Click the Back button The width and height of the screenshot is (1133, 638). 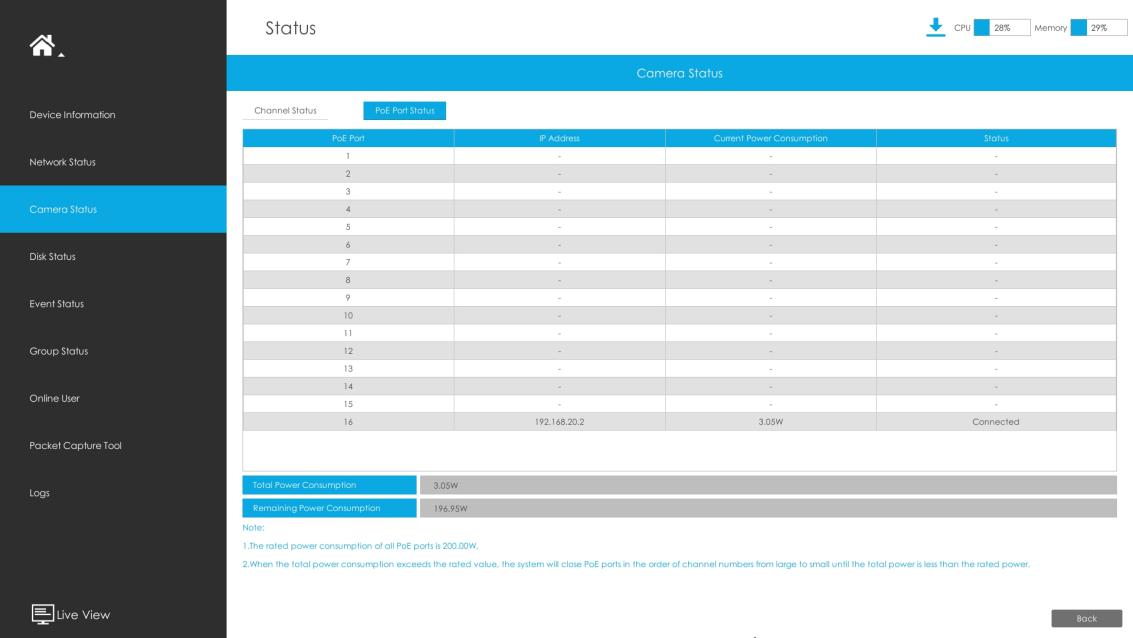tap(1086, 618)
